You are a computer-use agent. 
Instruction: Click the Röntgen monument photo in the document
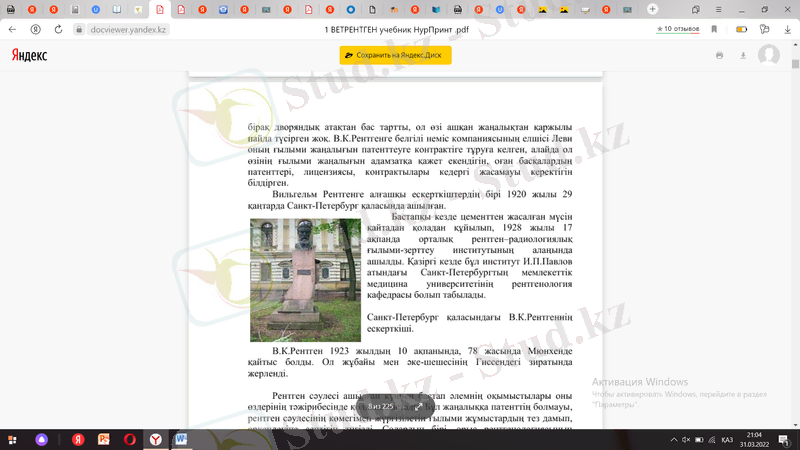point(305,280)
